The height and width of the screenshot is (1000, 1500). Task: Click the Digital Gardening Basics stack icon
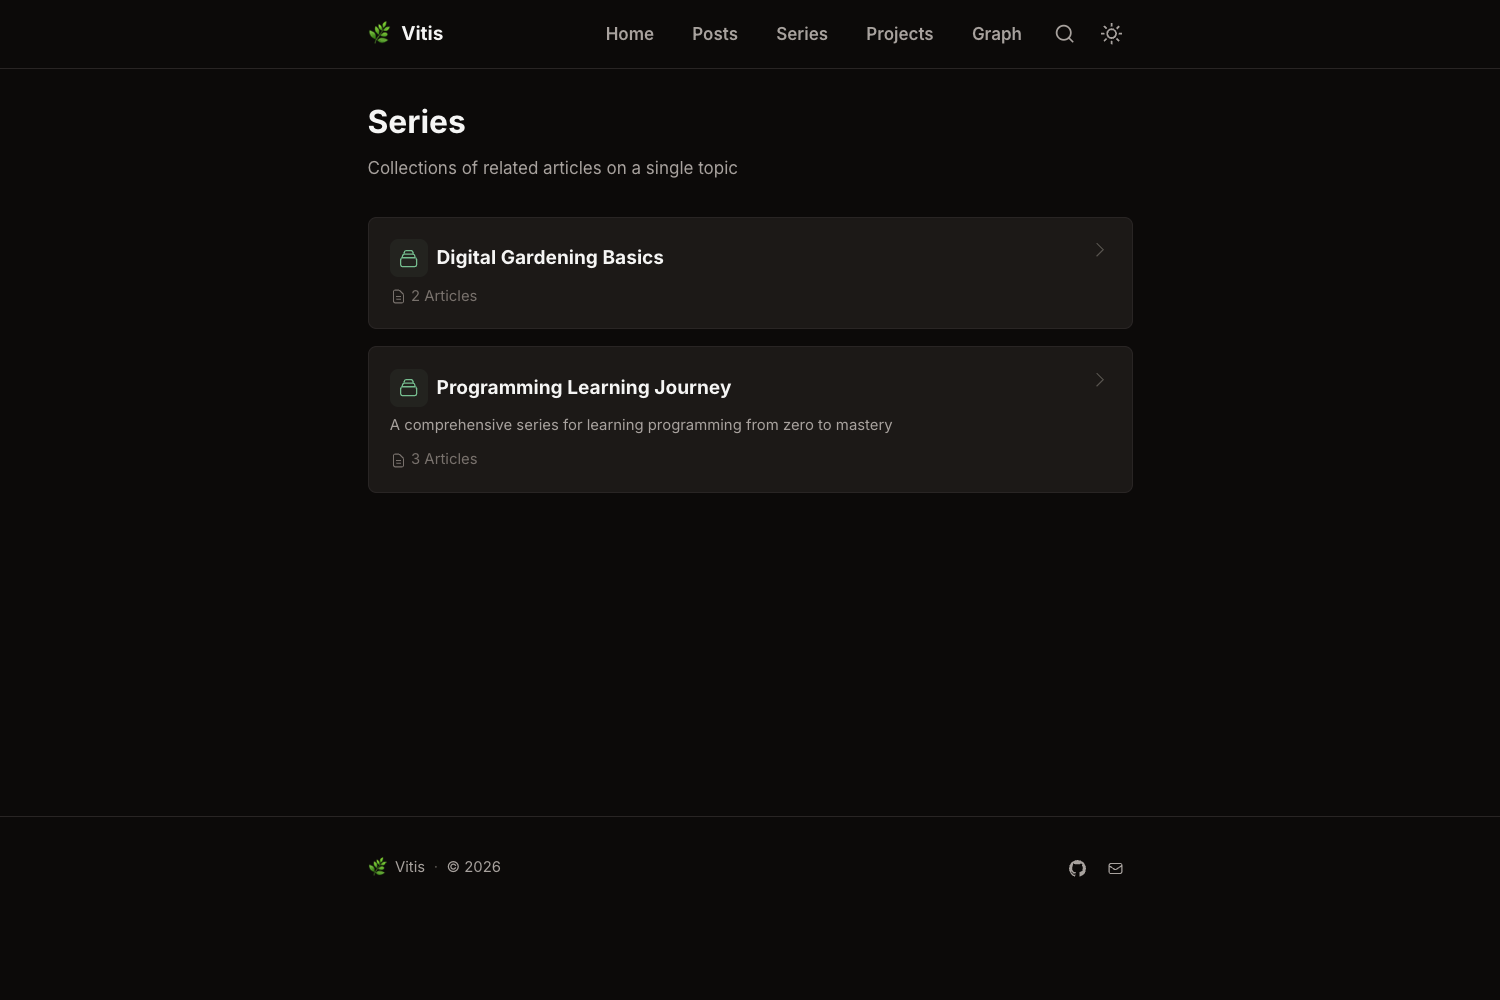coord(409,258)
